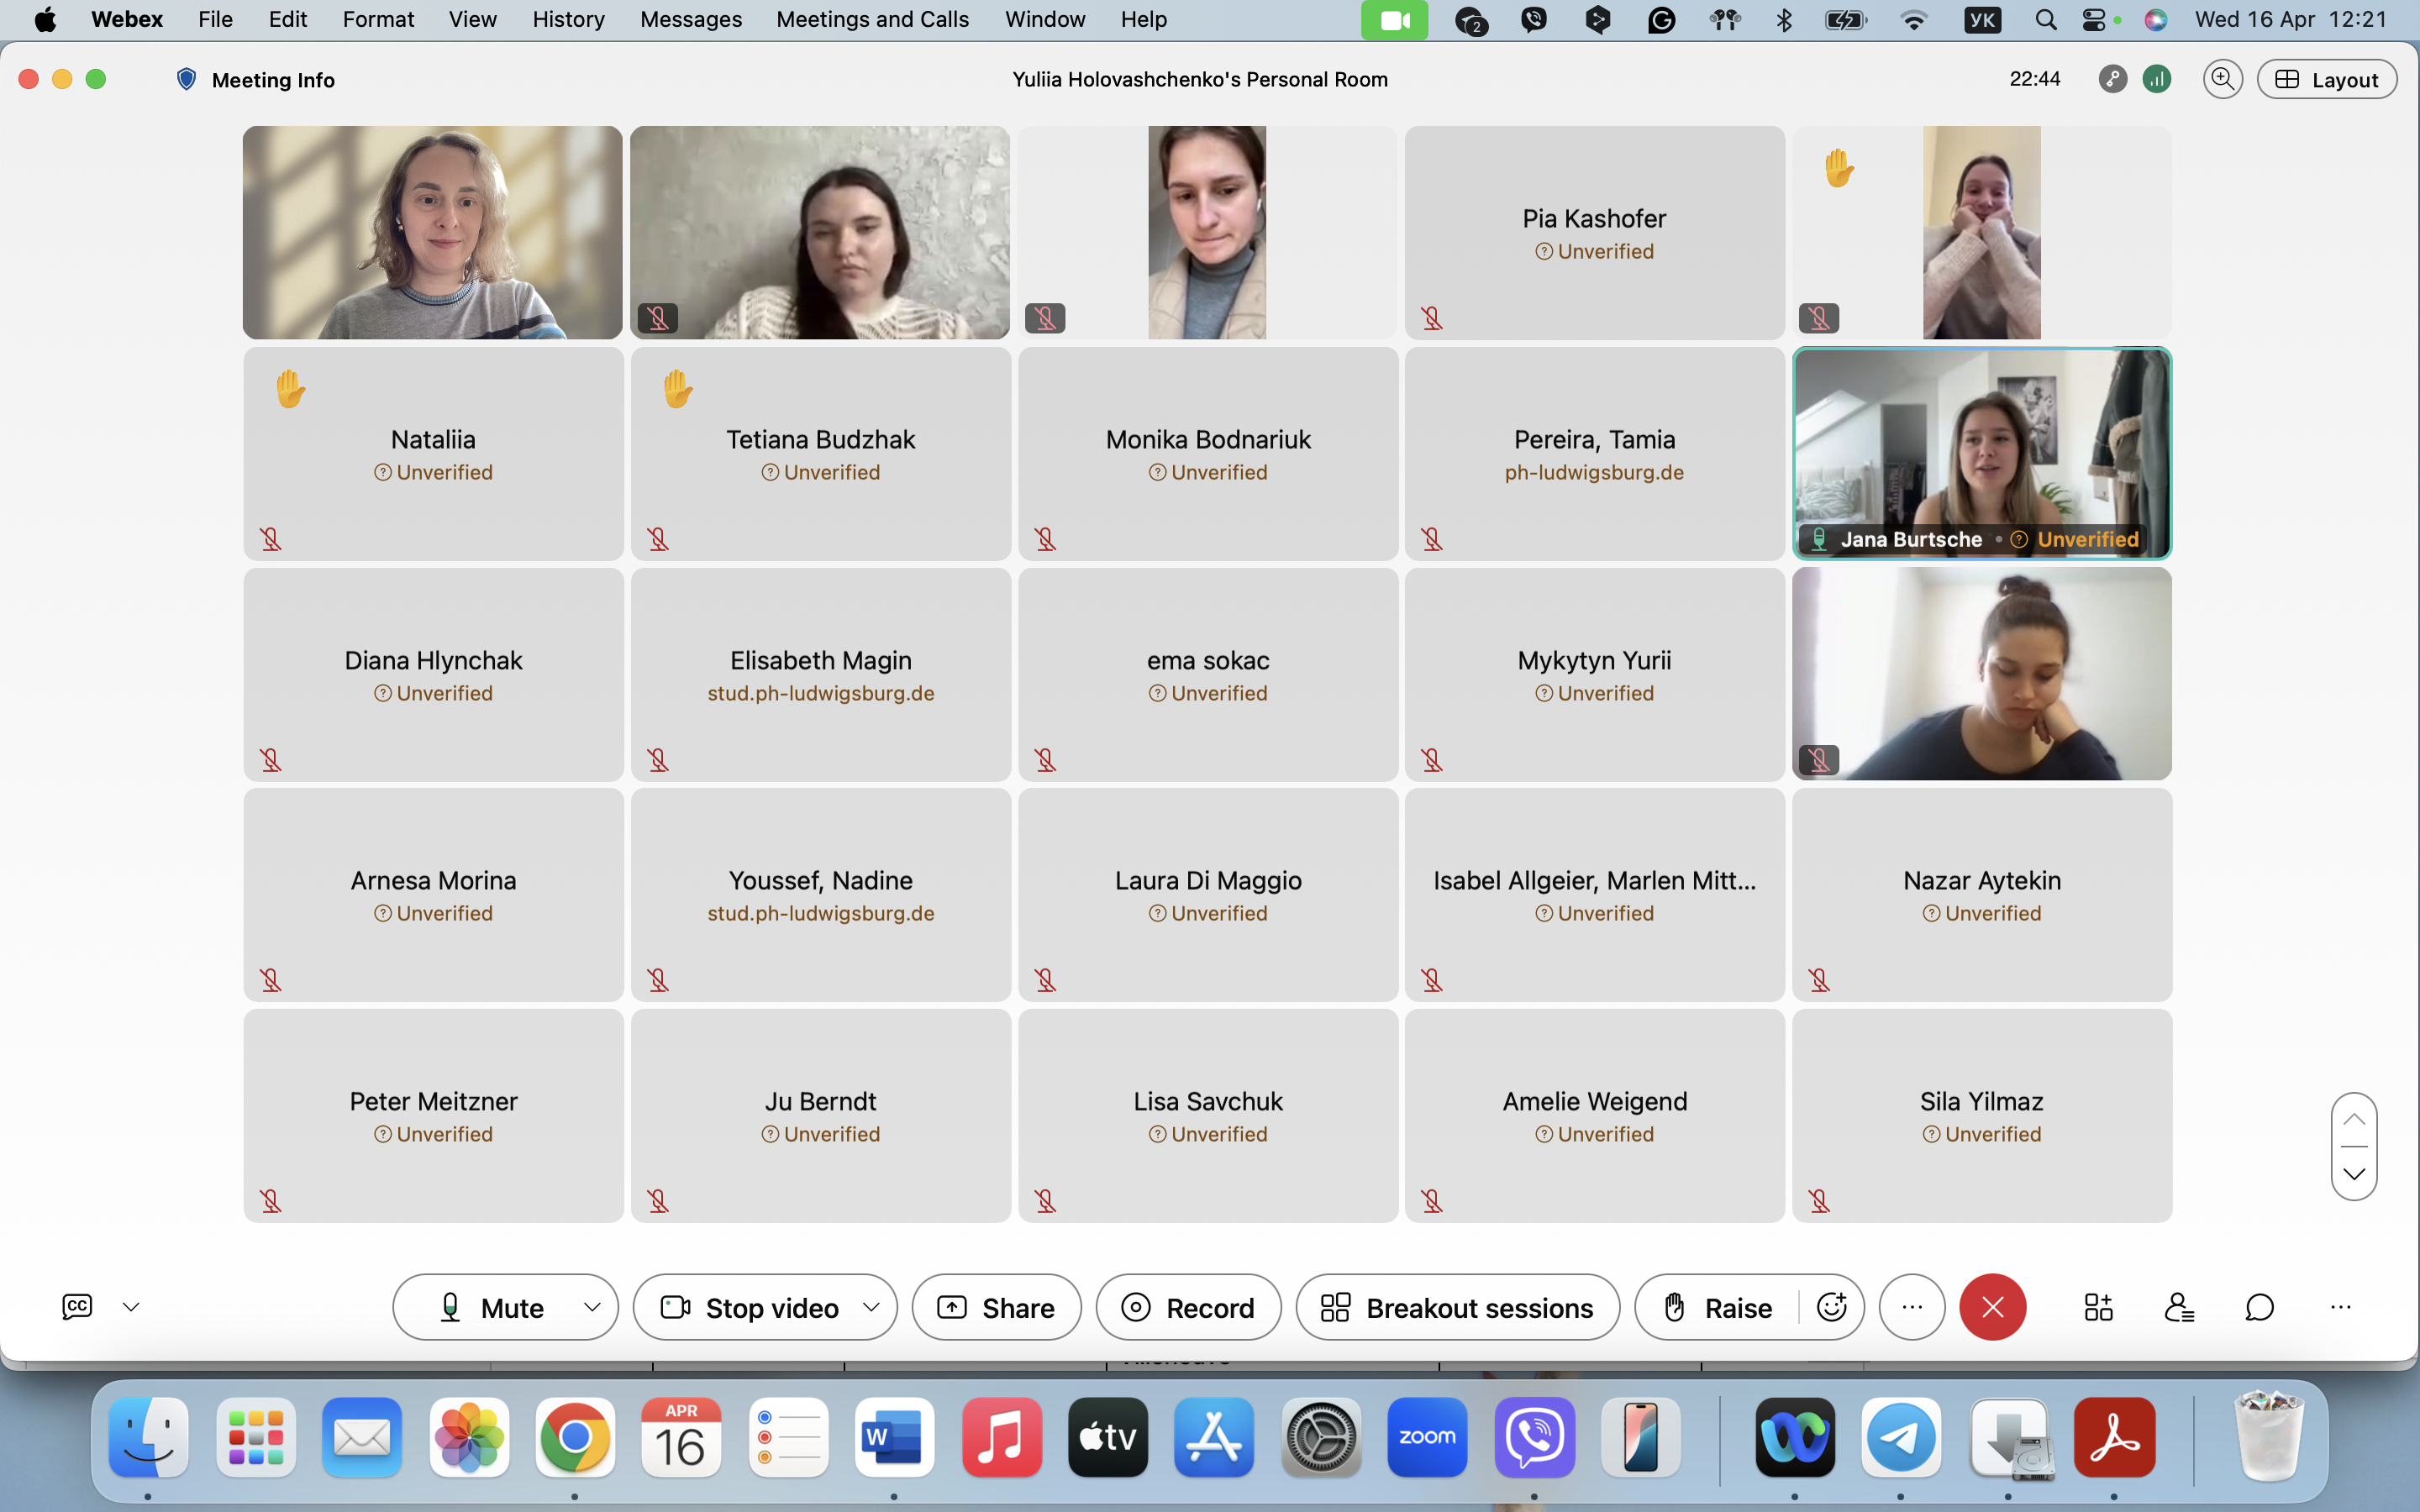The height and width of the screenshot is (1512, 2420).
Task: Start recording with Record button
Action: coord(1188,1307)
